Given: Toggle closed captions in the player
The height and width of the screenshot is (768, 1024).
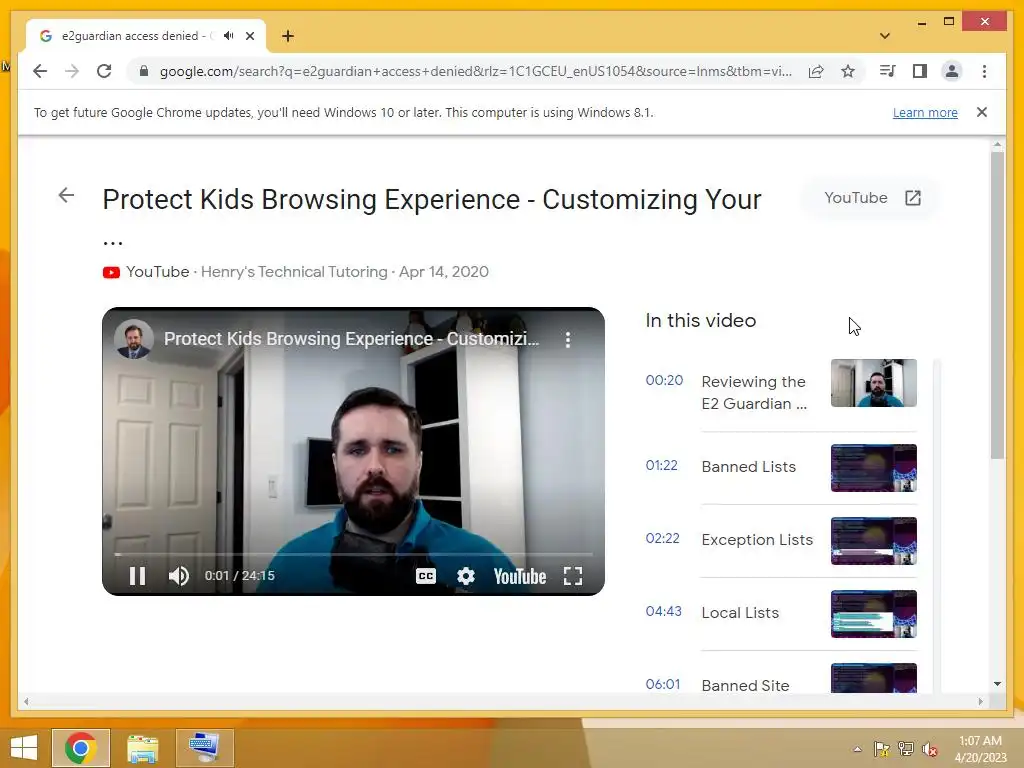Looking at the screenshot, I should pyautogui.click(x=426, y=575).
